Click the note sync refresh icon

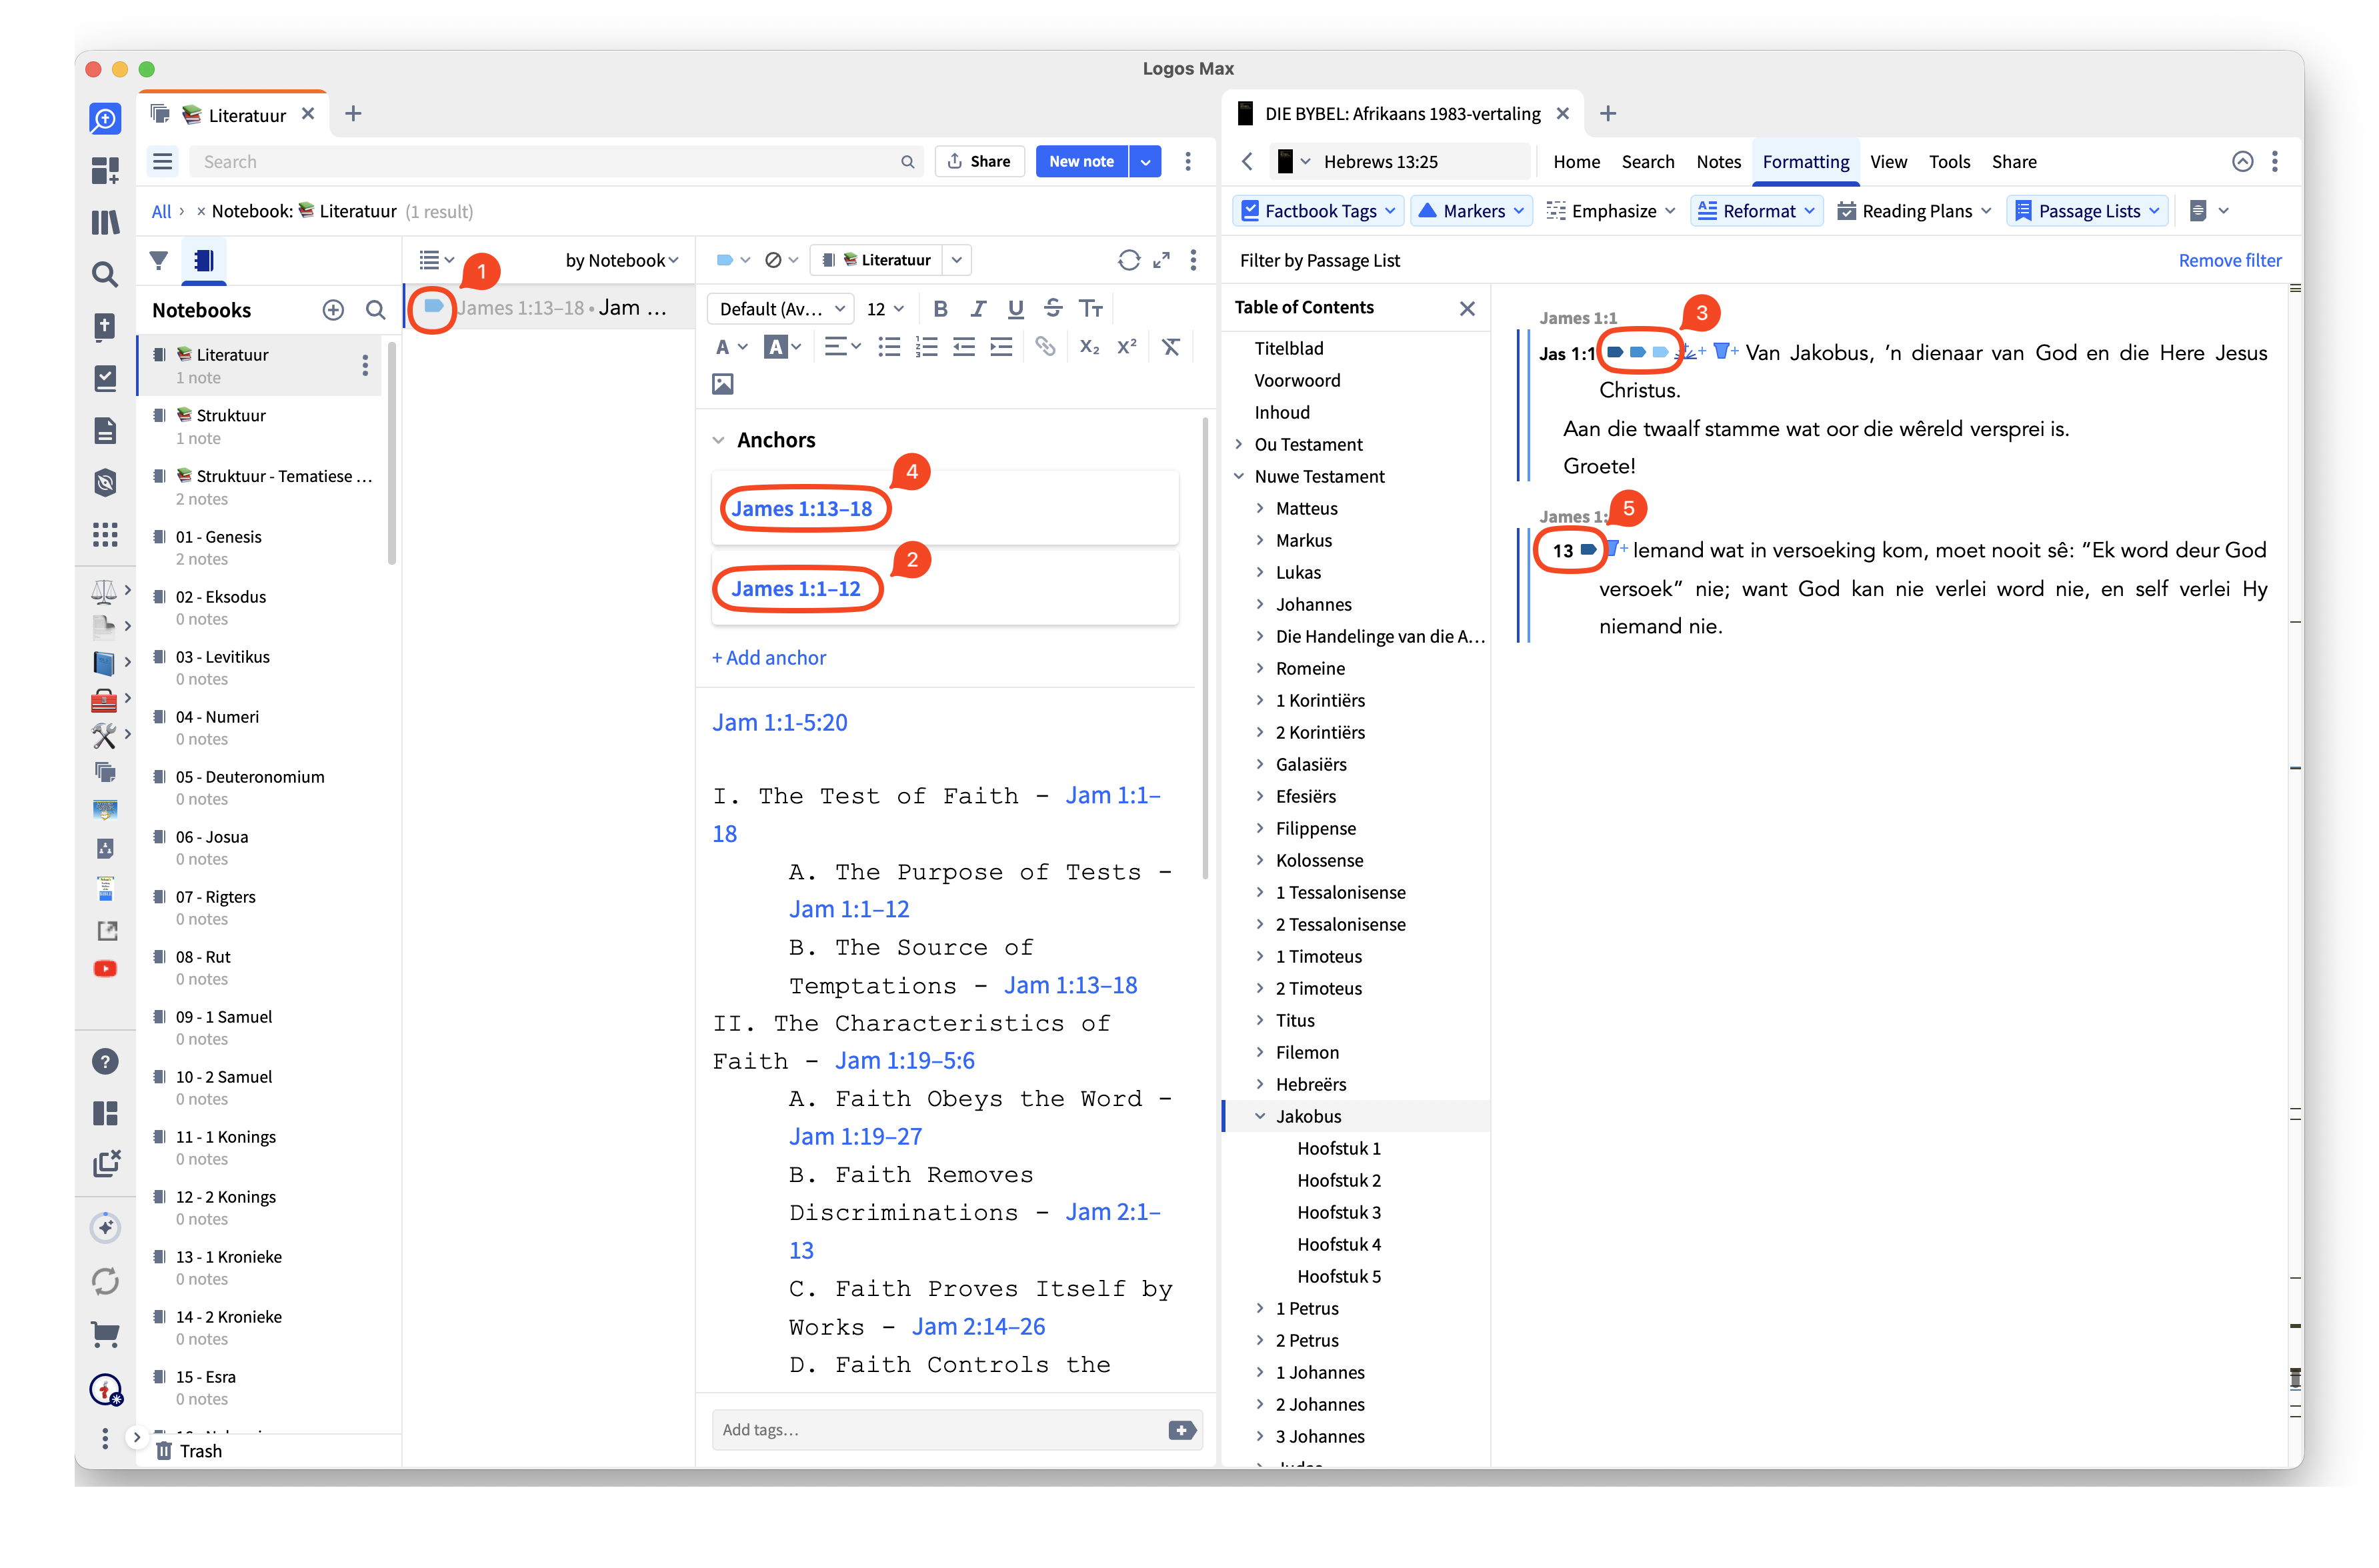point(1129,260)
